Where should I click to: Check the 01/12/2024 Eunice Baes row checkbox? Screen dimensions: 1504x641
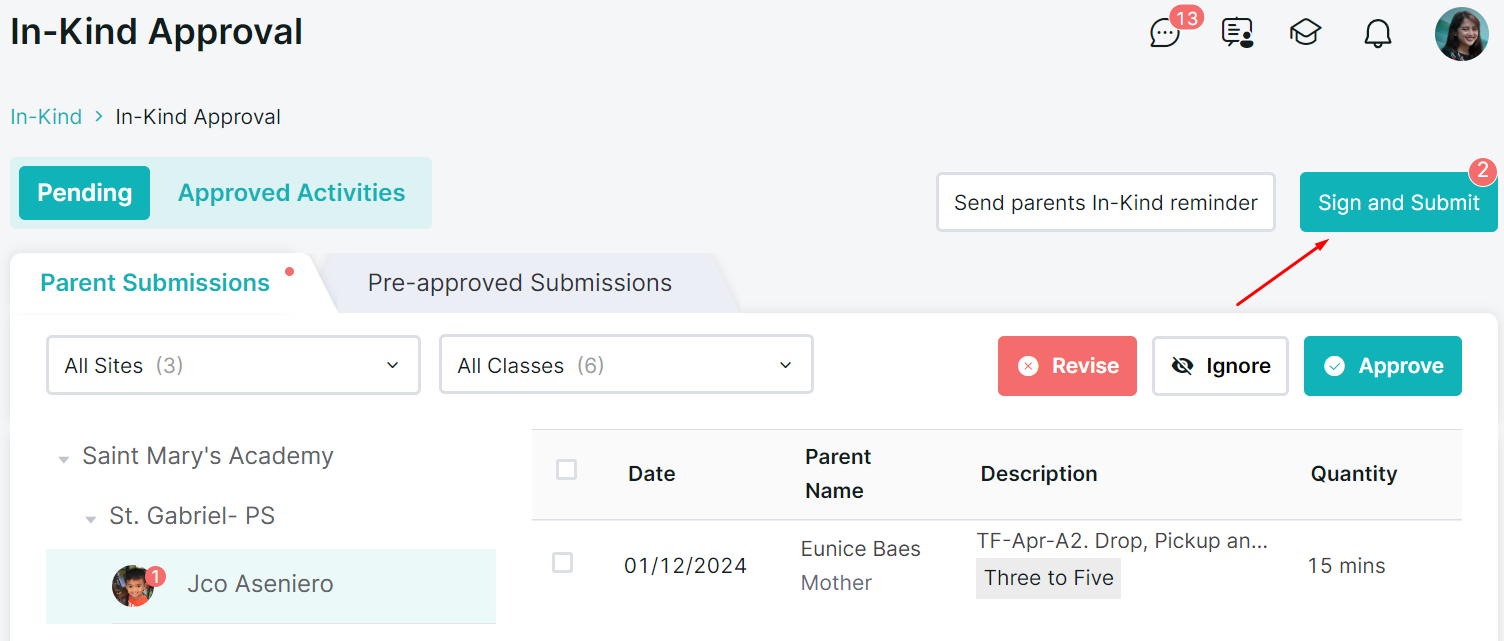pos(562,562)
